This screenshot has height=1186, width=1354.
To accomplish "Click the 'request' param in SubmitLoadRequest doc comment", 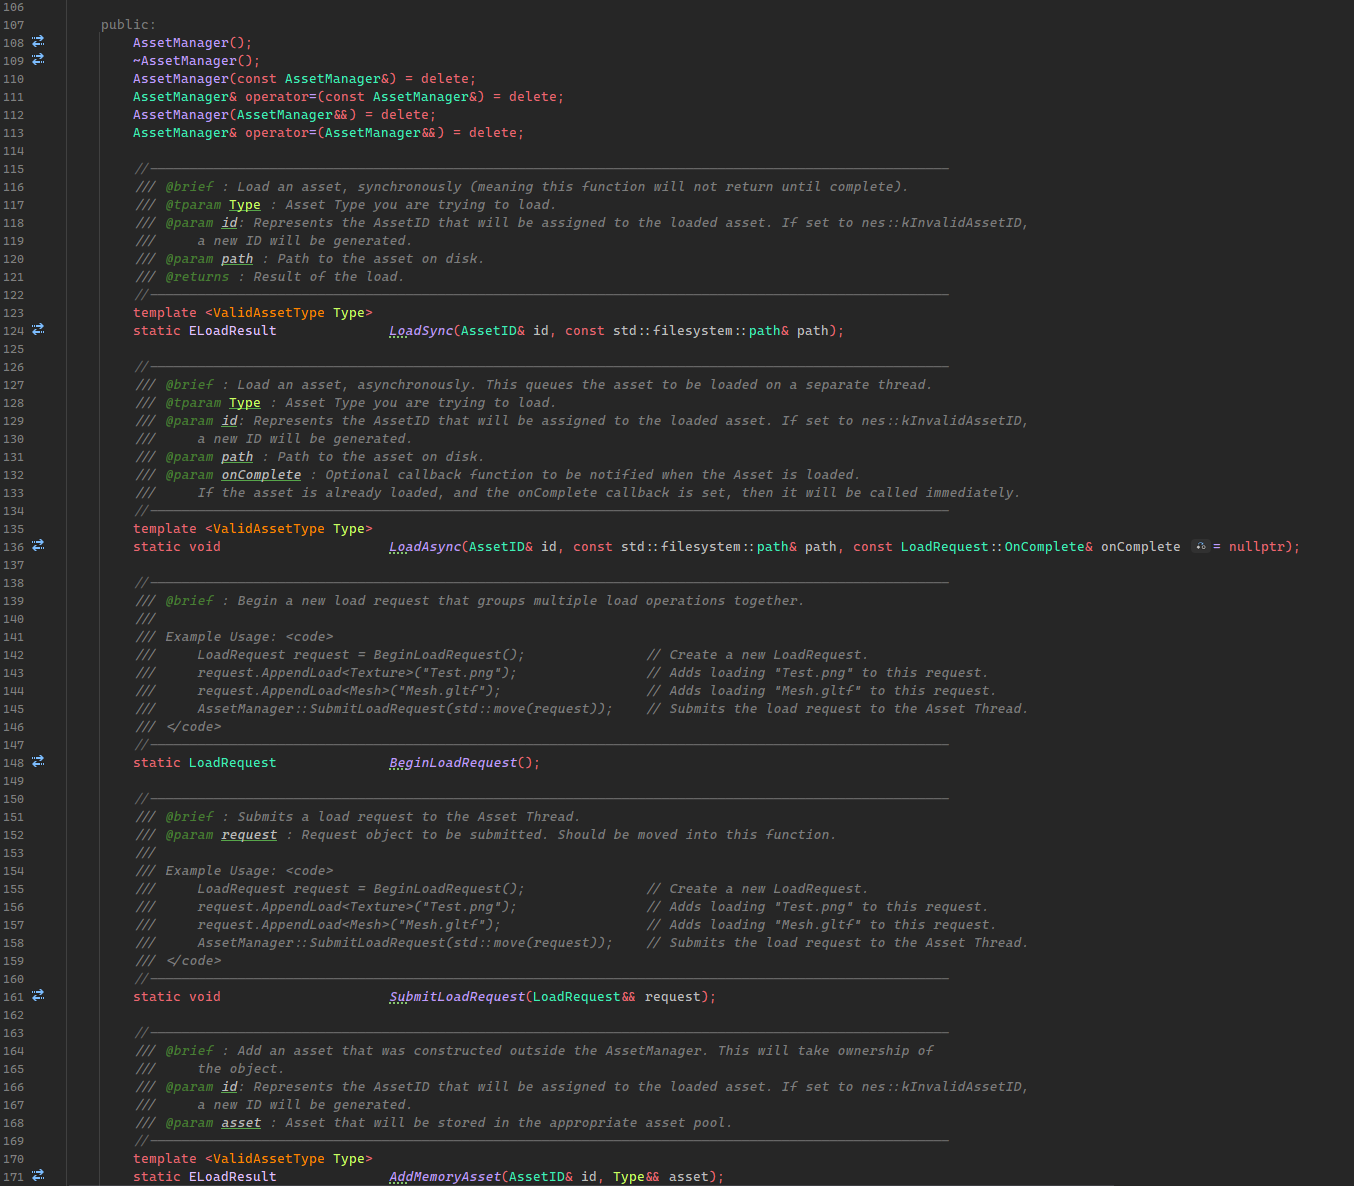I will coord(249,835).
